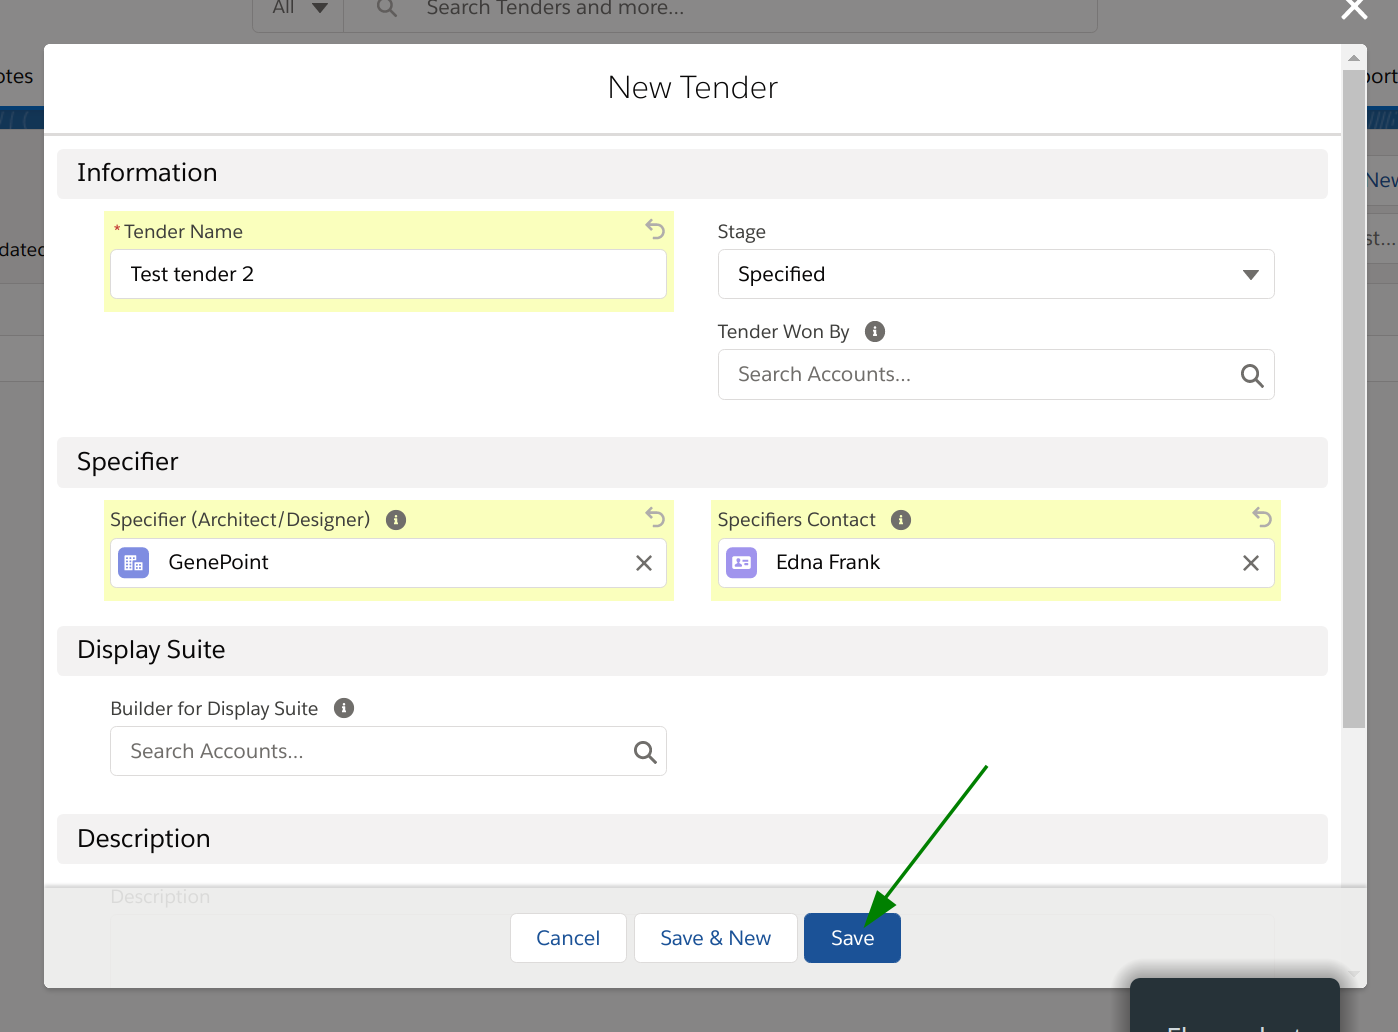Click the Cancel button

[x=568, y=938]
